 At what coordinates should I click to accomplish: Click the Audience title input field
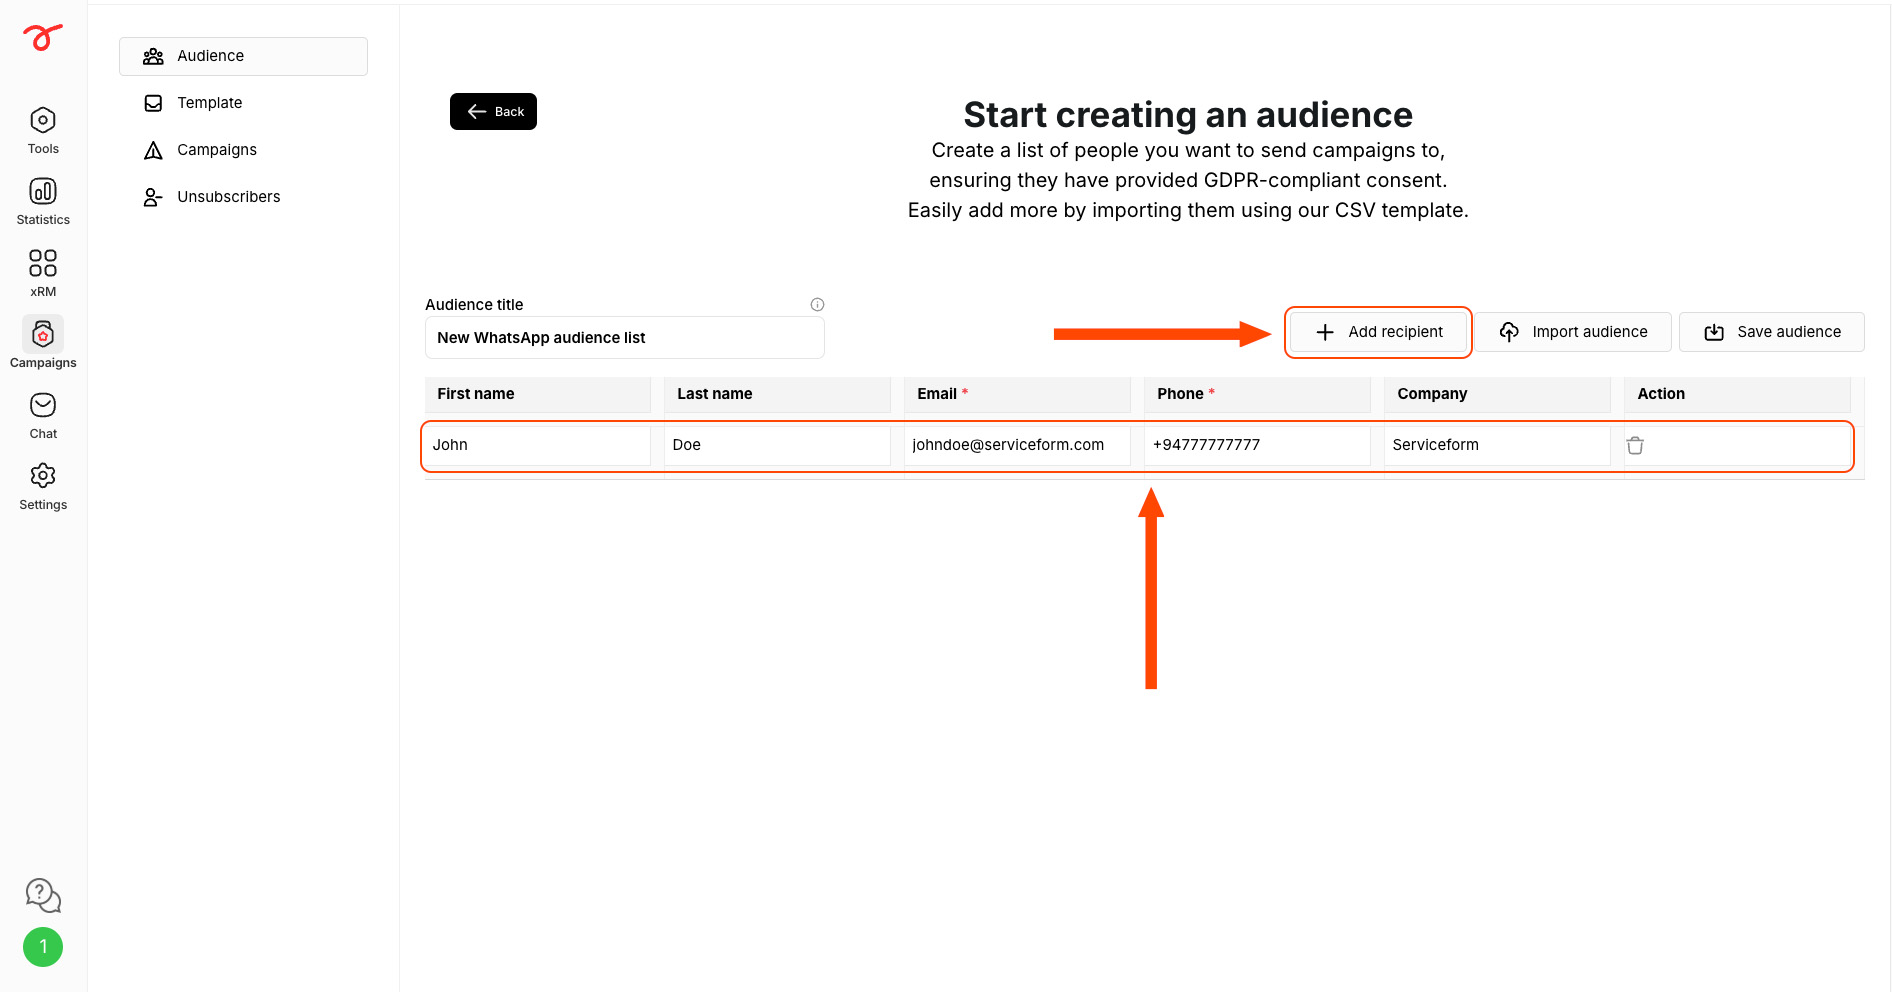tap(625, 338)
